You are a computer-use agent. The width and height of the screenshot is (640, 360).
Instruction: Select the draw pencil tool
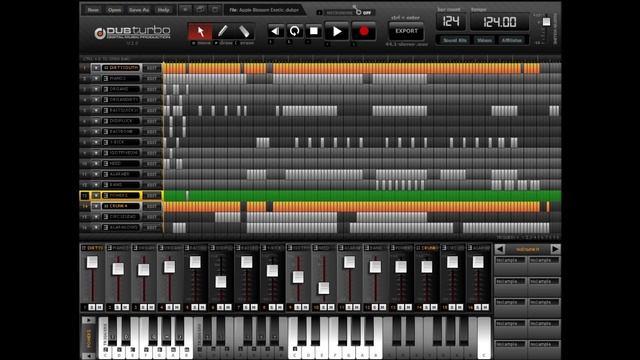[222, 31]
